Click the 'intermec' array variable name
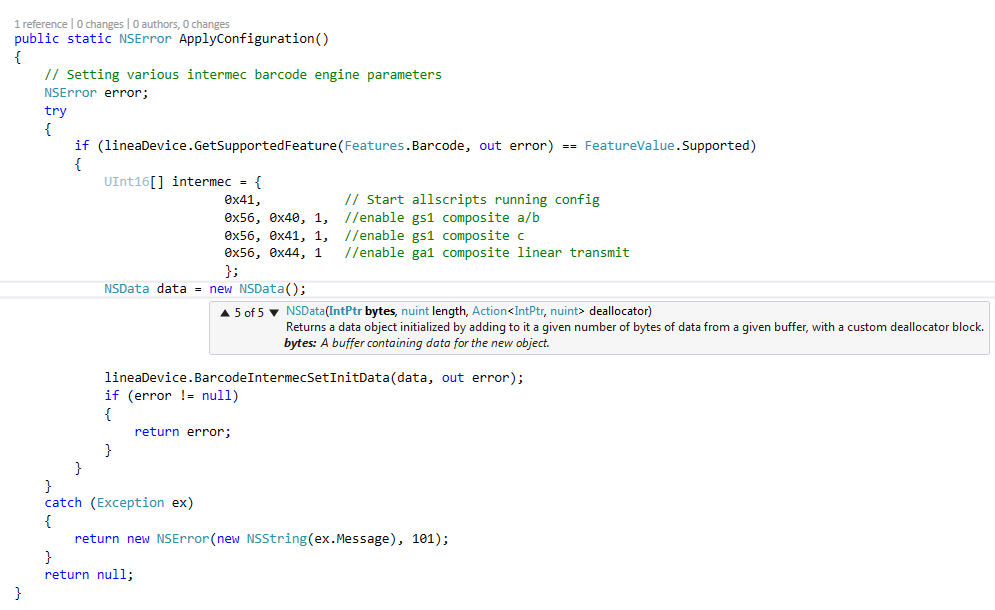The width and height of the screenshot is (995, 610). tap(202, 182)
